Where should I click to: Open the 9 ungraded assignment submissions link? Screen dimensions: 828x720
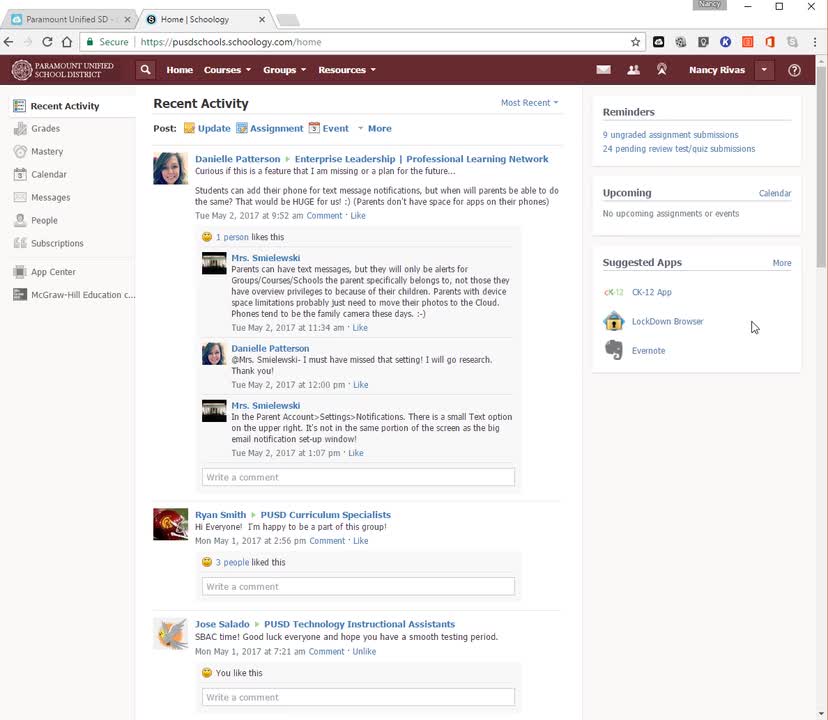click(670, 134)
